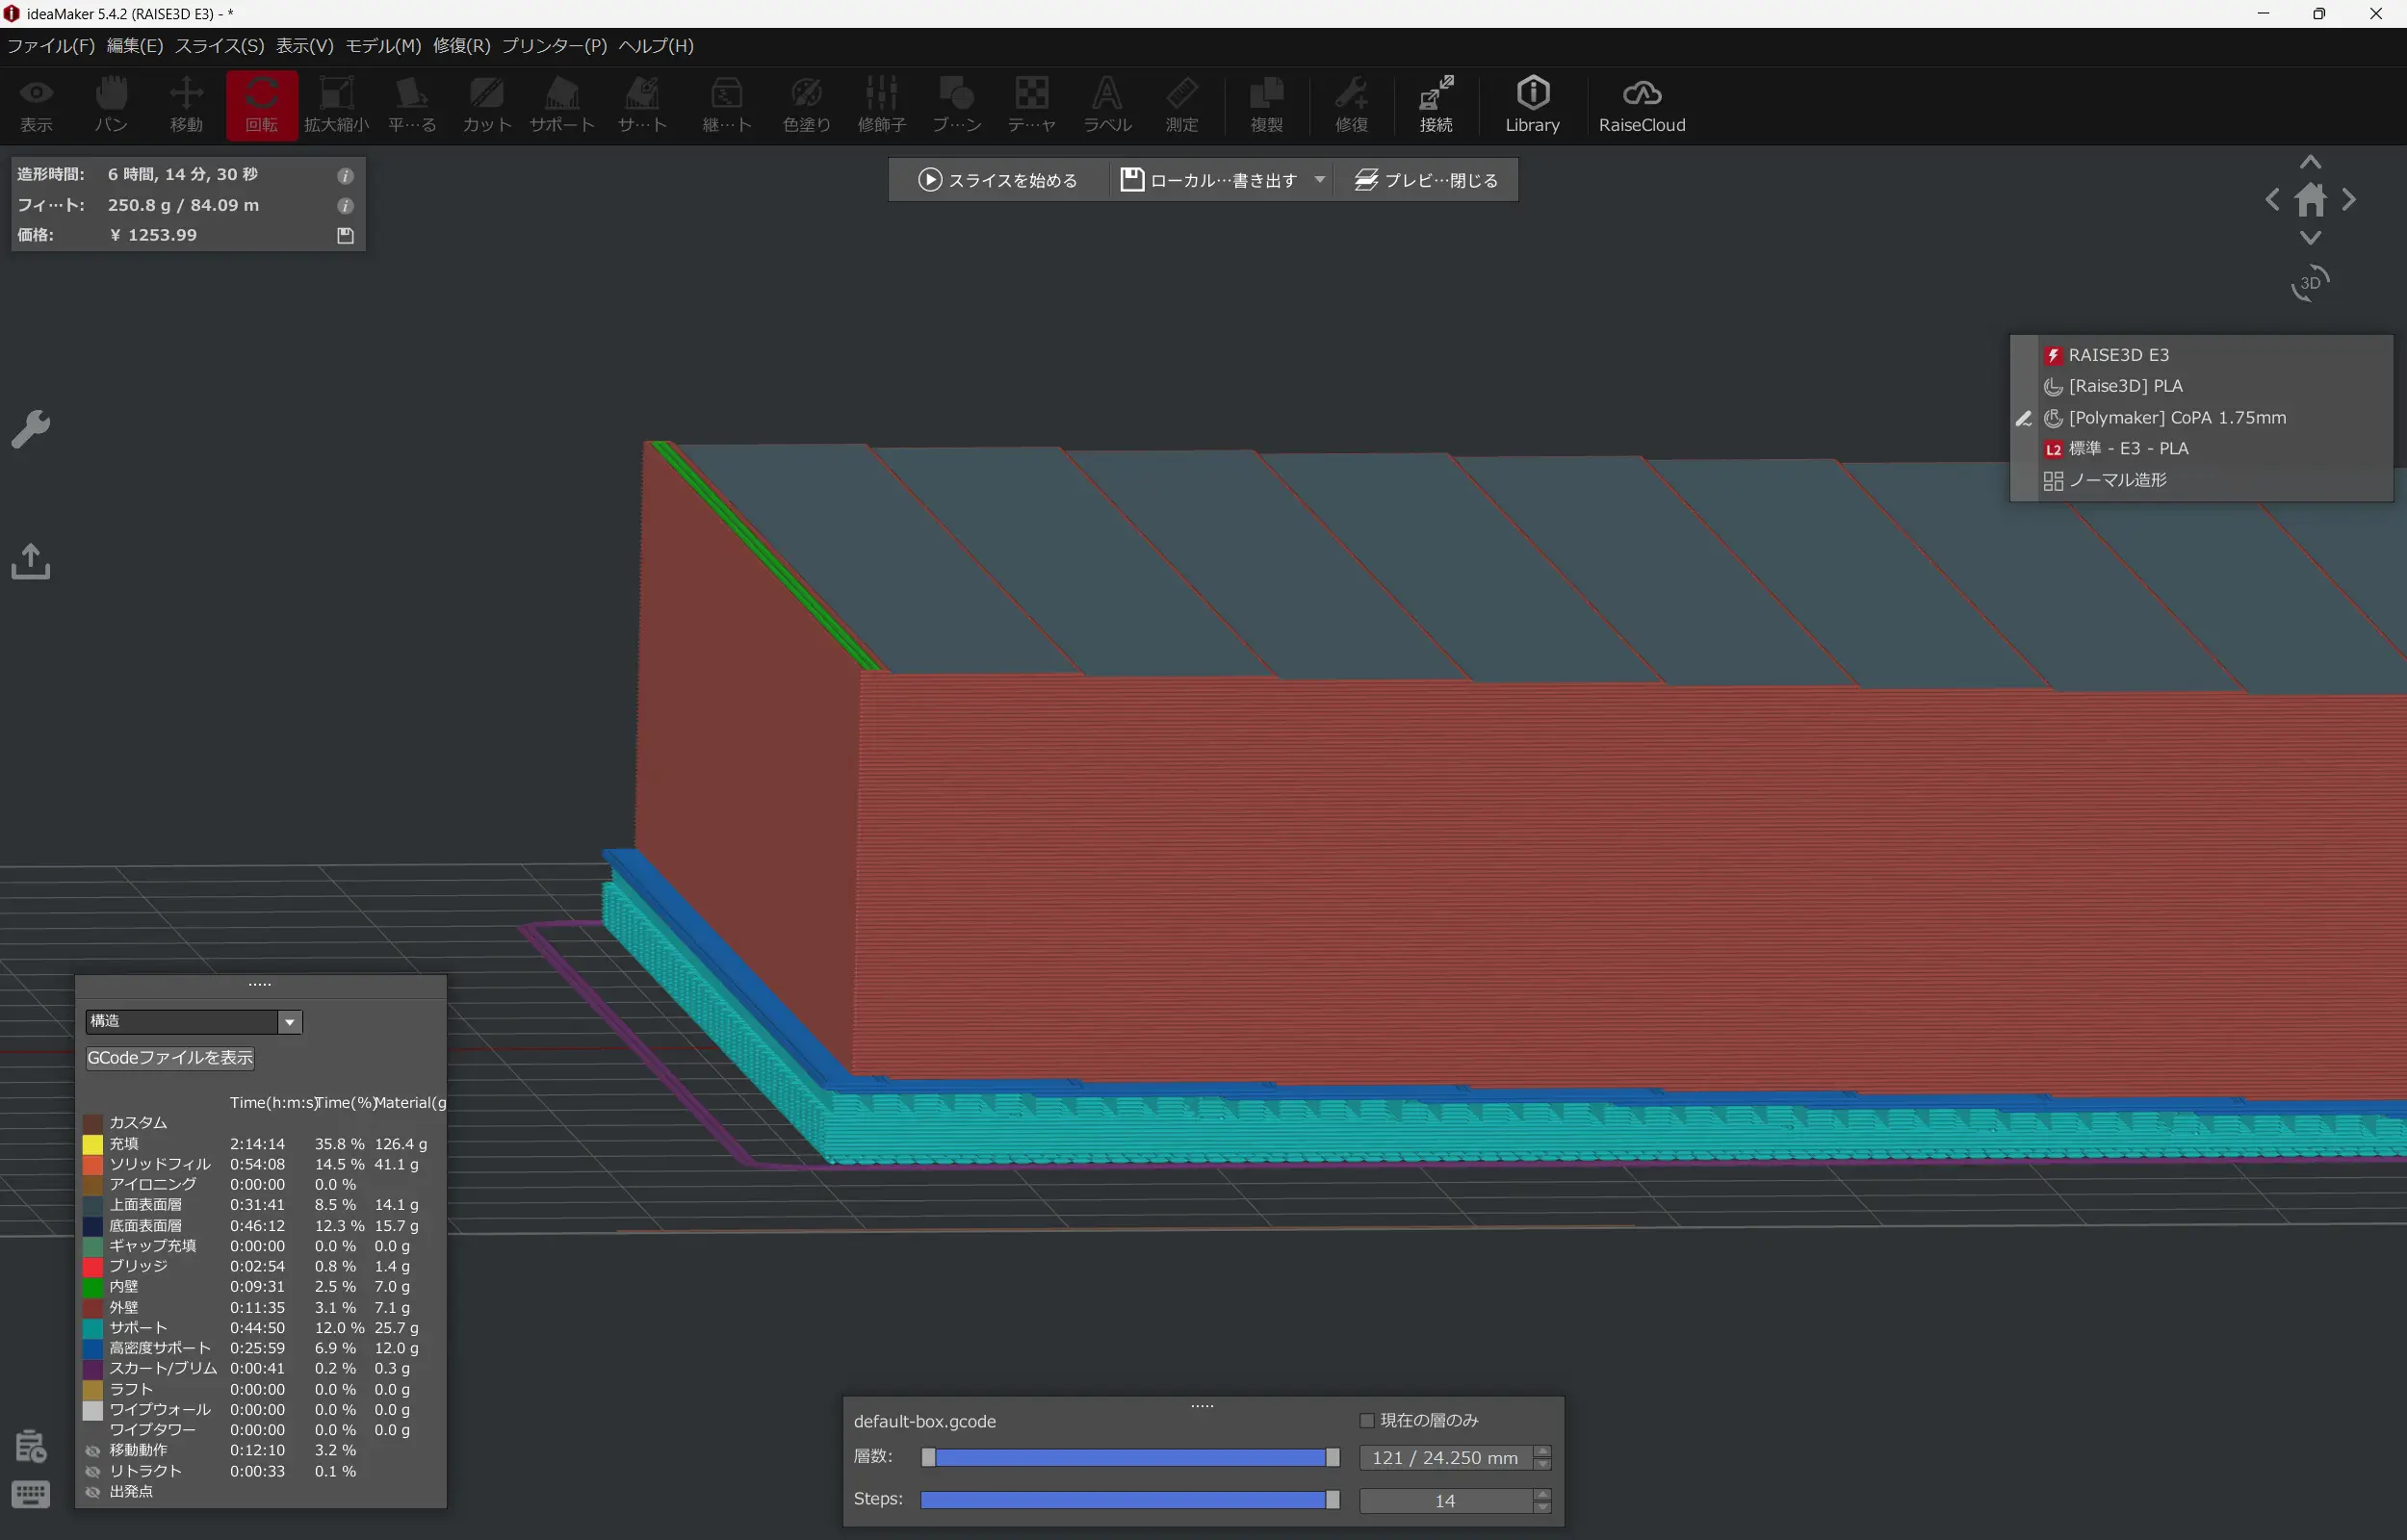
Task: Open the 構造 dropdown
Action: [x=194, y=1021]
